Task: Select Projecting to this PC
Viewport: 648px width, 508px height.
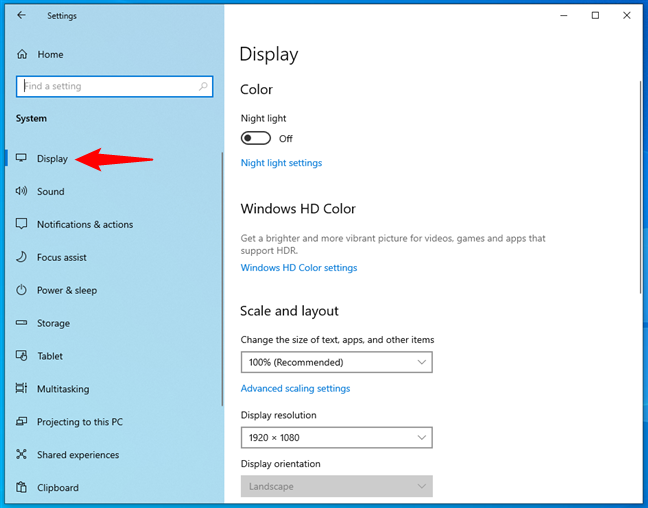Action: click(80, 422)
